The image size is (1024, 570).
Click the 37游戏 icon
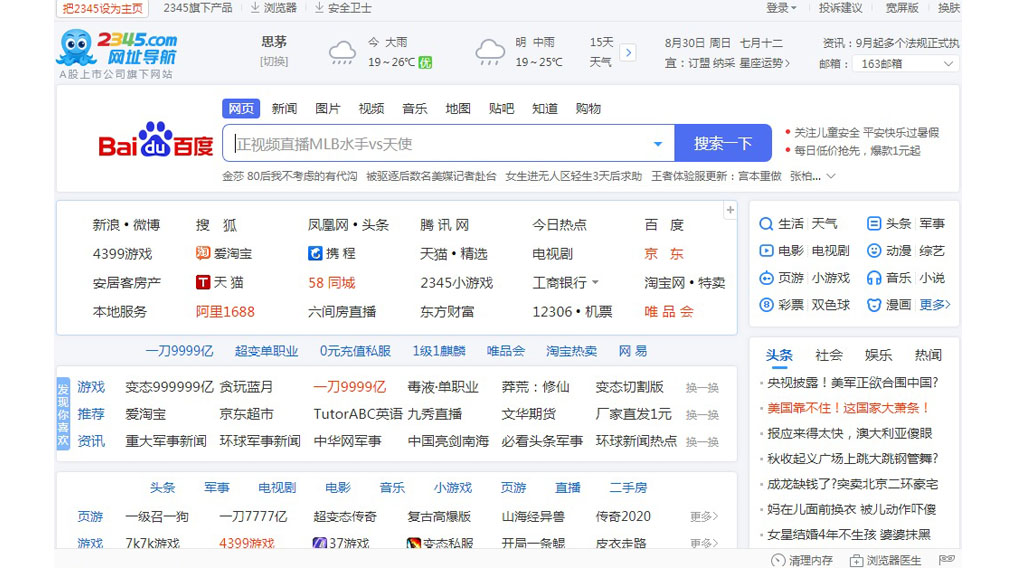pos(319,543)
